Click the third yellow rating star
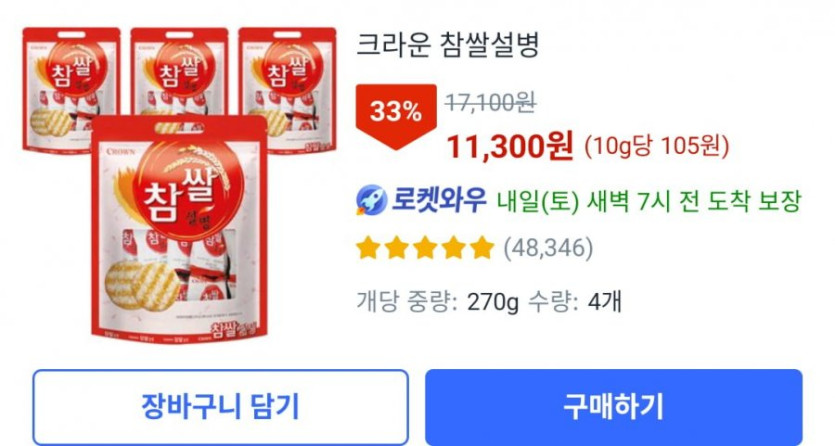The image size is (835, 446). coord(425,248)
